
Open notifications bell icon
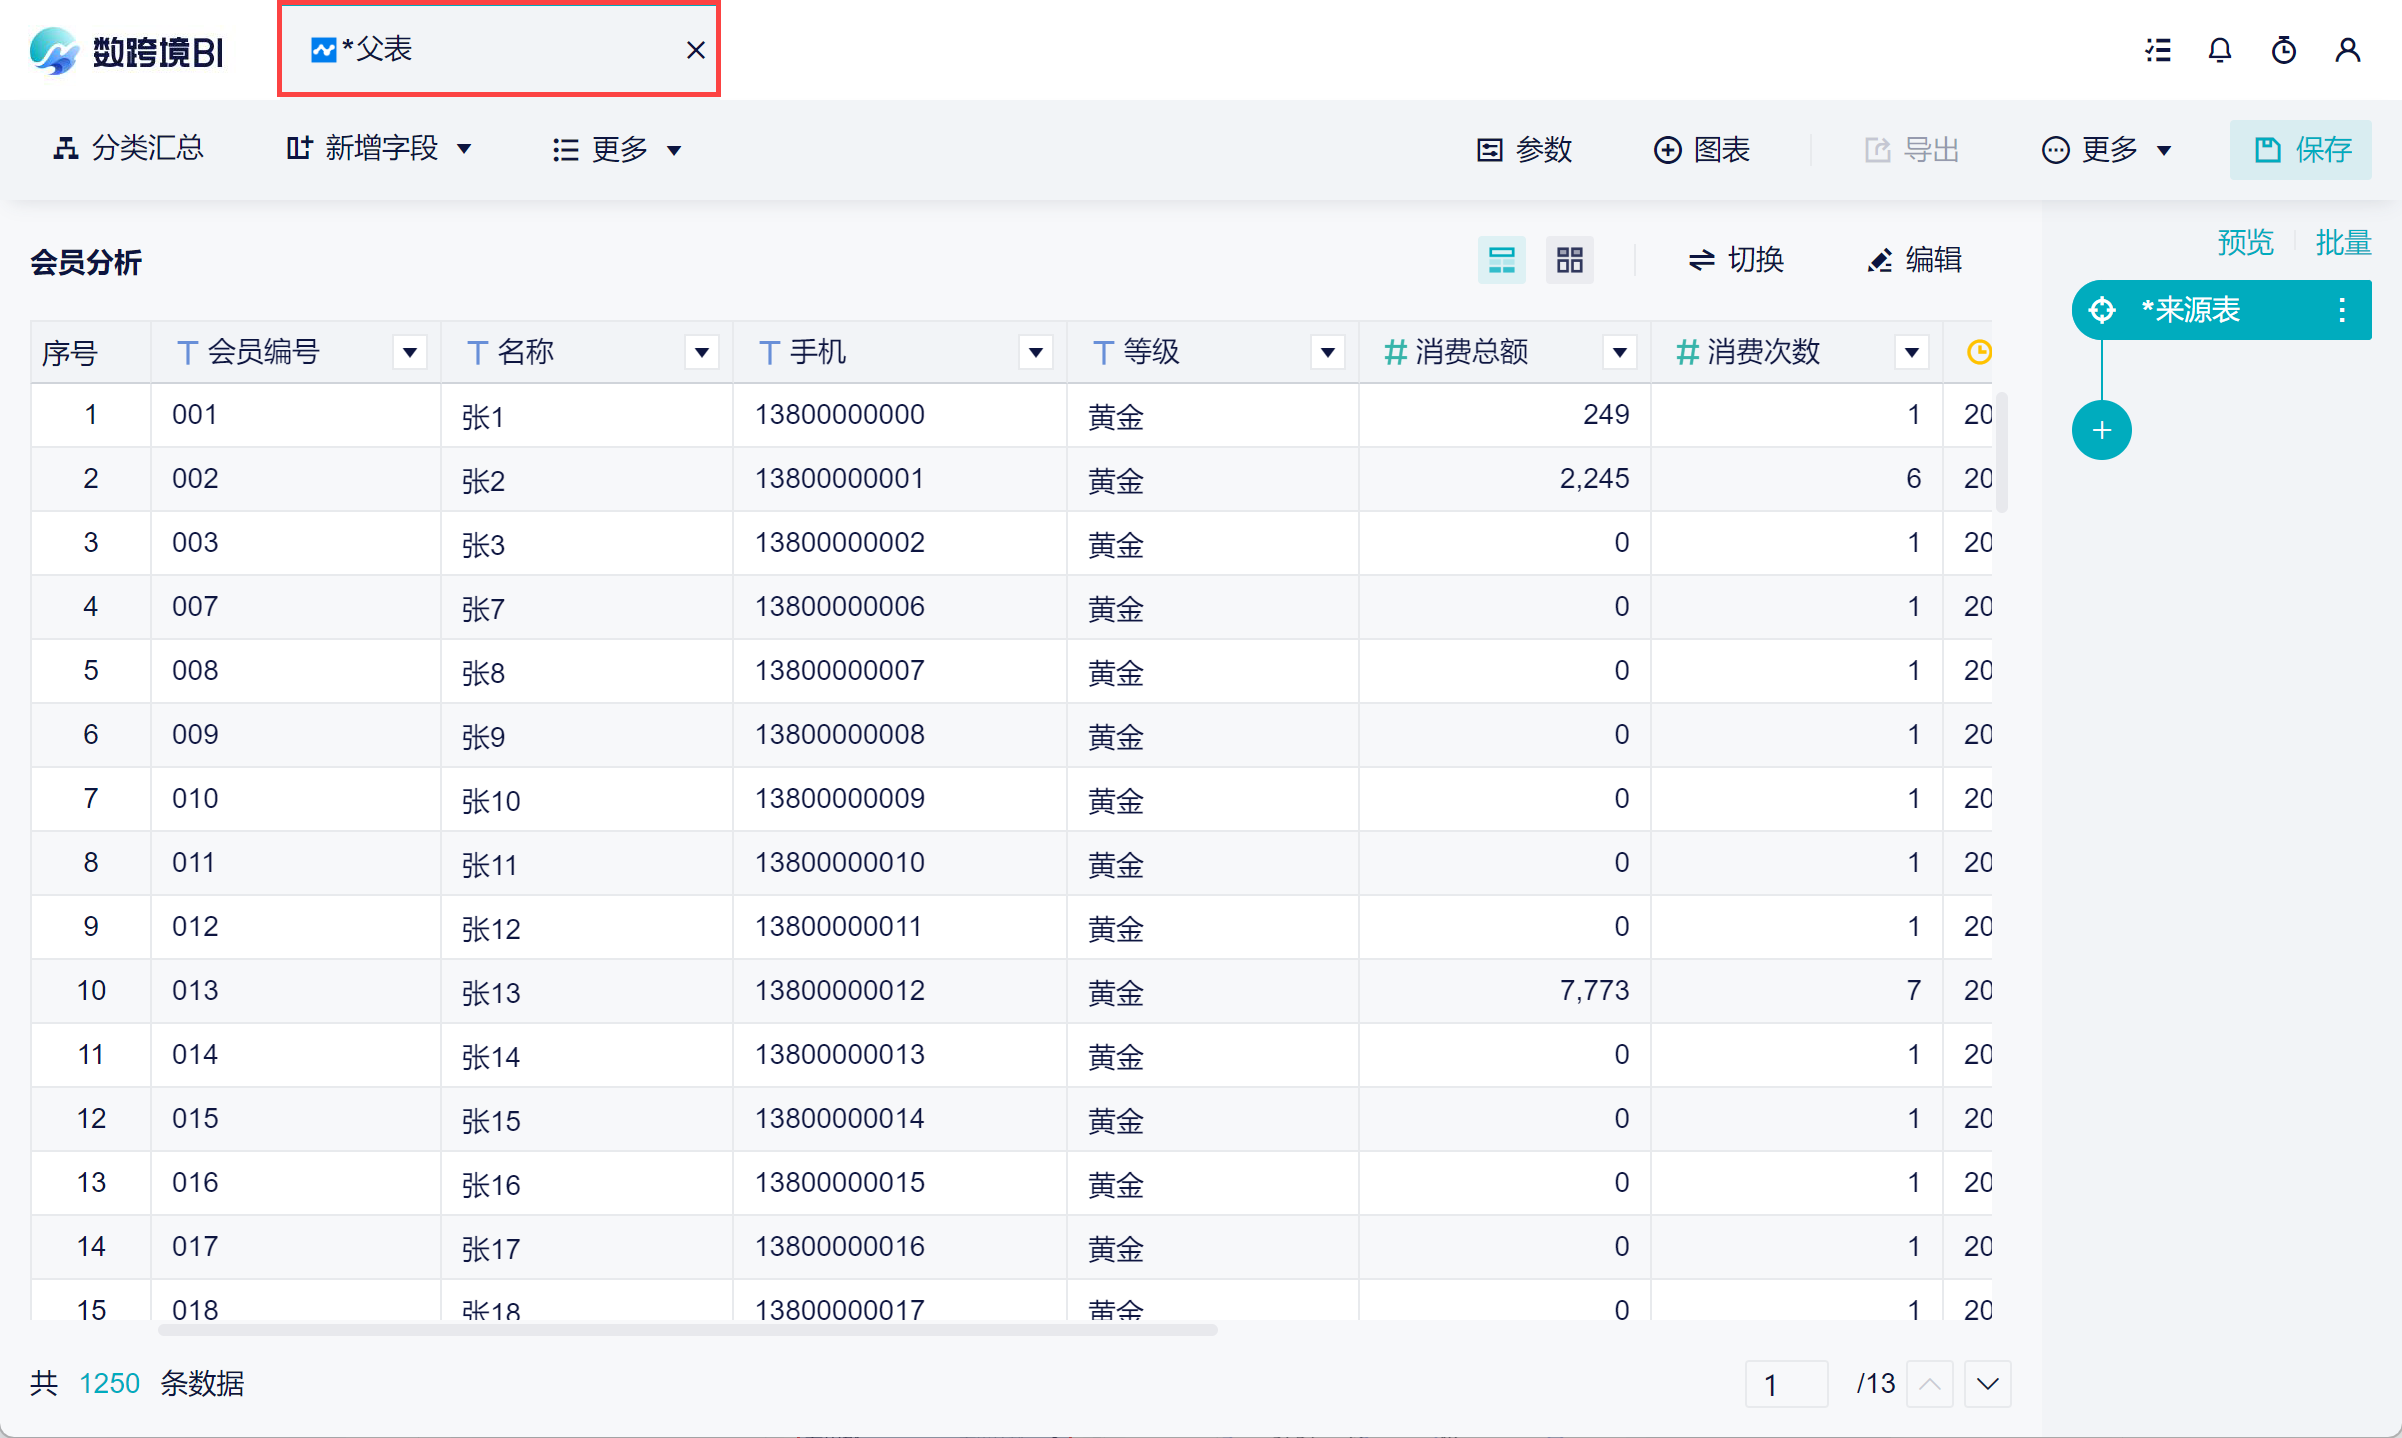pyautogui.click(x=2220, y=50)
